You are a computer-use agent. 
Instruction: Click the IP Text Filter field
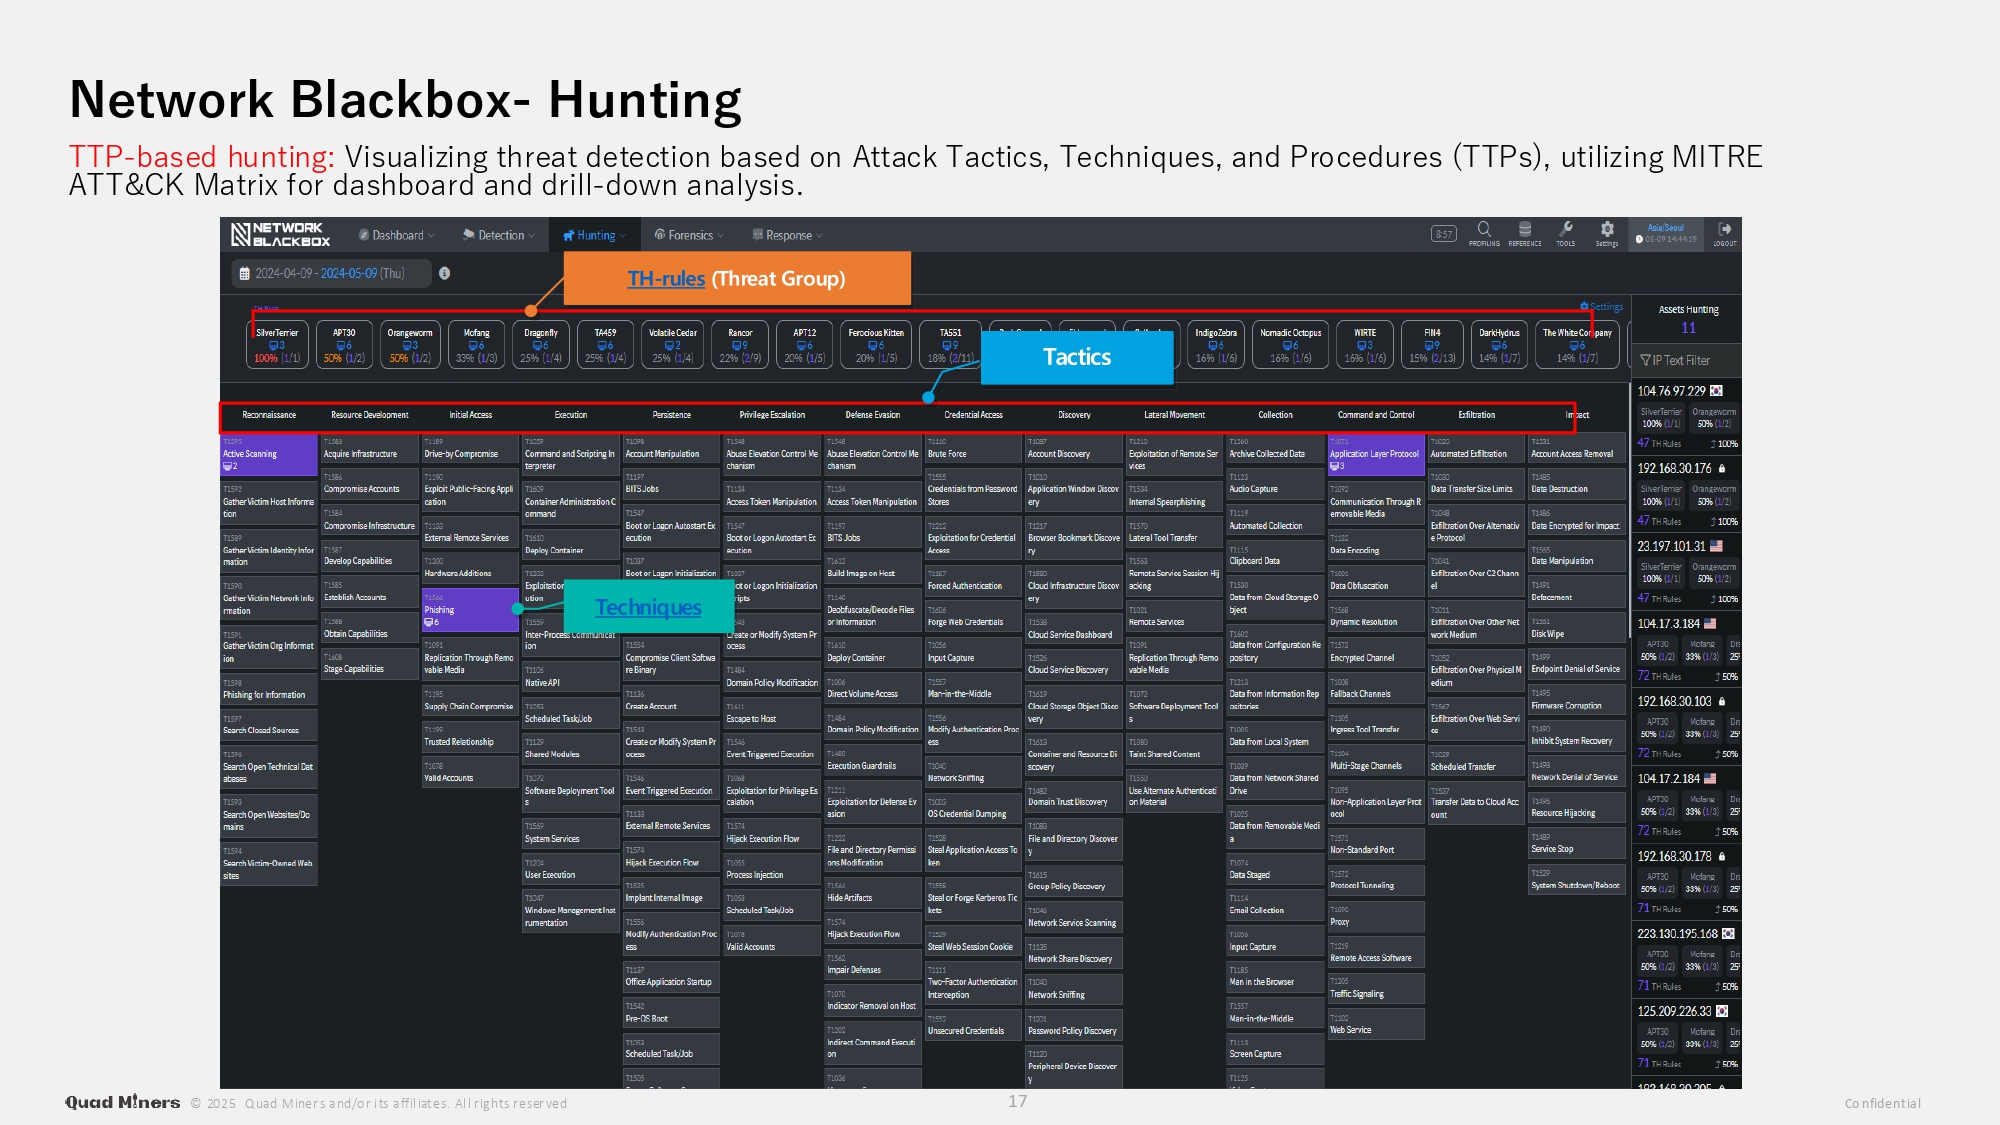(1686, 360)
